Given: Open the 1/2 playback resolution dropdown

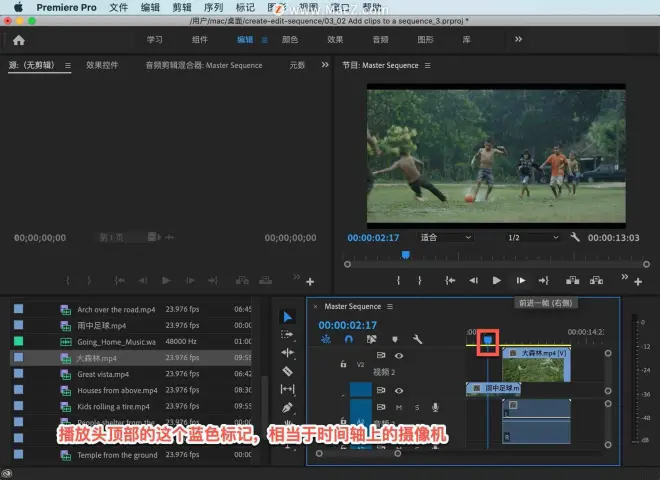Looking at the screenshot, I should [x=533, y=237].
